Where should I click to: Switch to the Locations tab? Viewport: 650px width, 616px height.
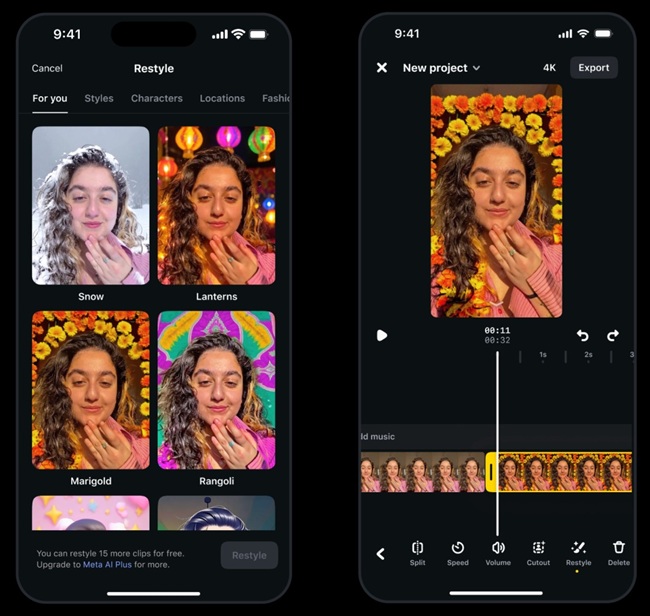222,98
